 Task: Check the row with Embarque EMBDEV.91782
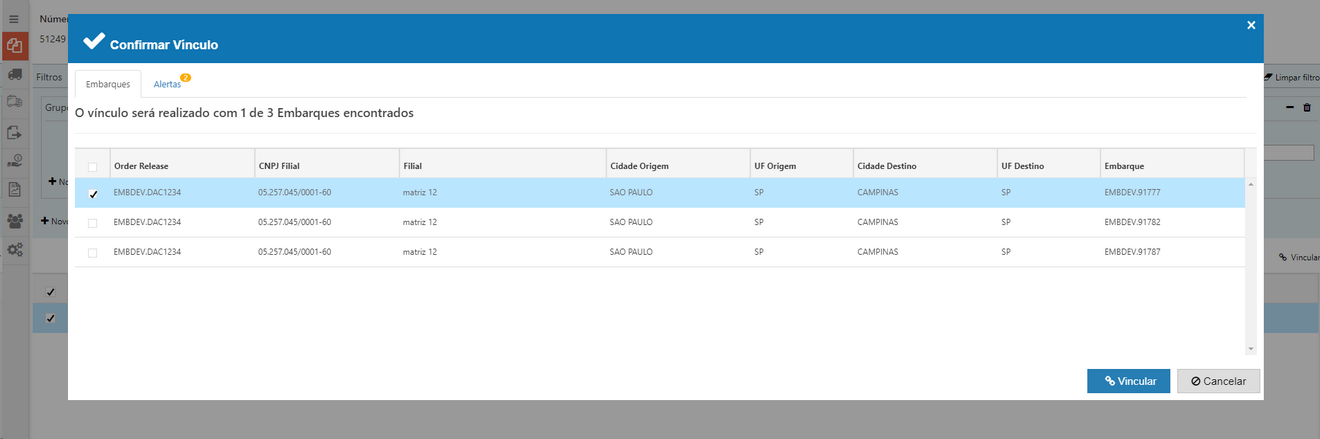click(93, 222)
